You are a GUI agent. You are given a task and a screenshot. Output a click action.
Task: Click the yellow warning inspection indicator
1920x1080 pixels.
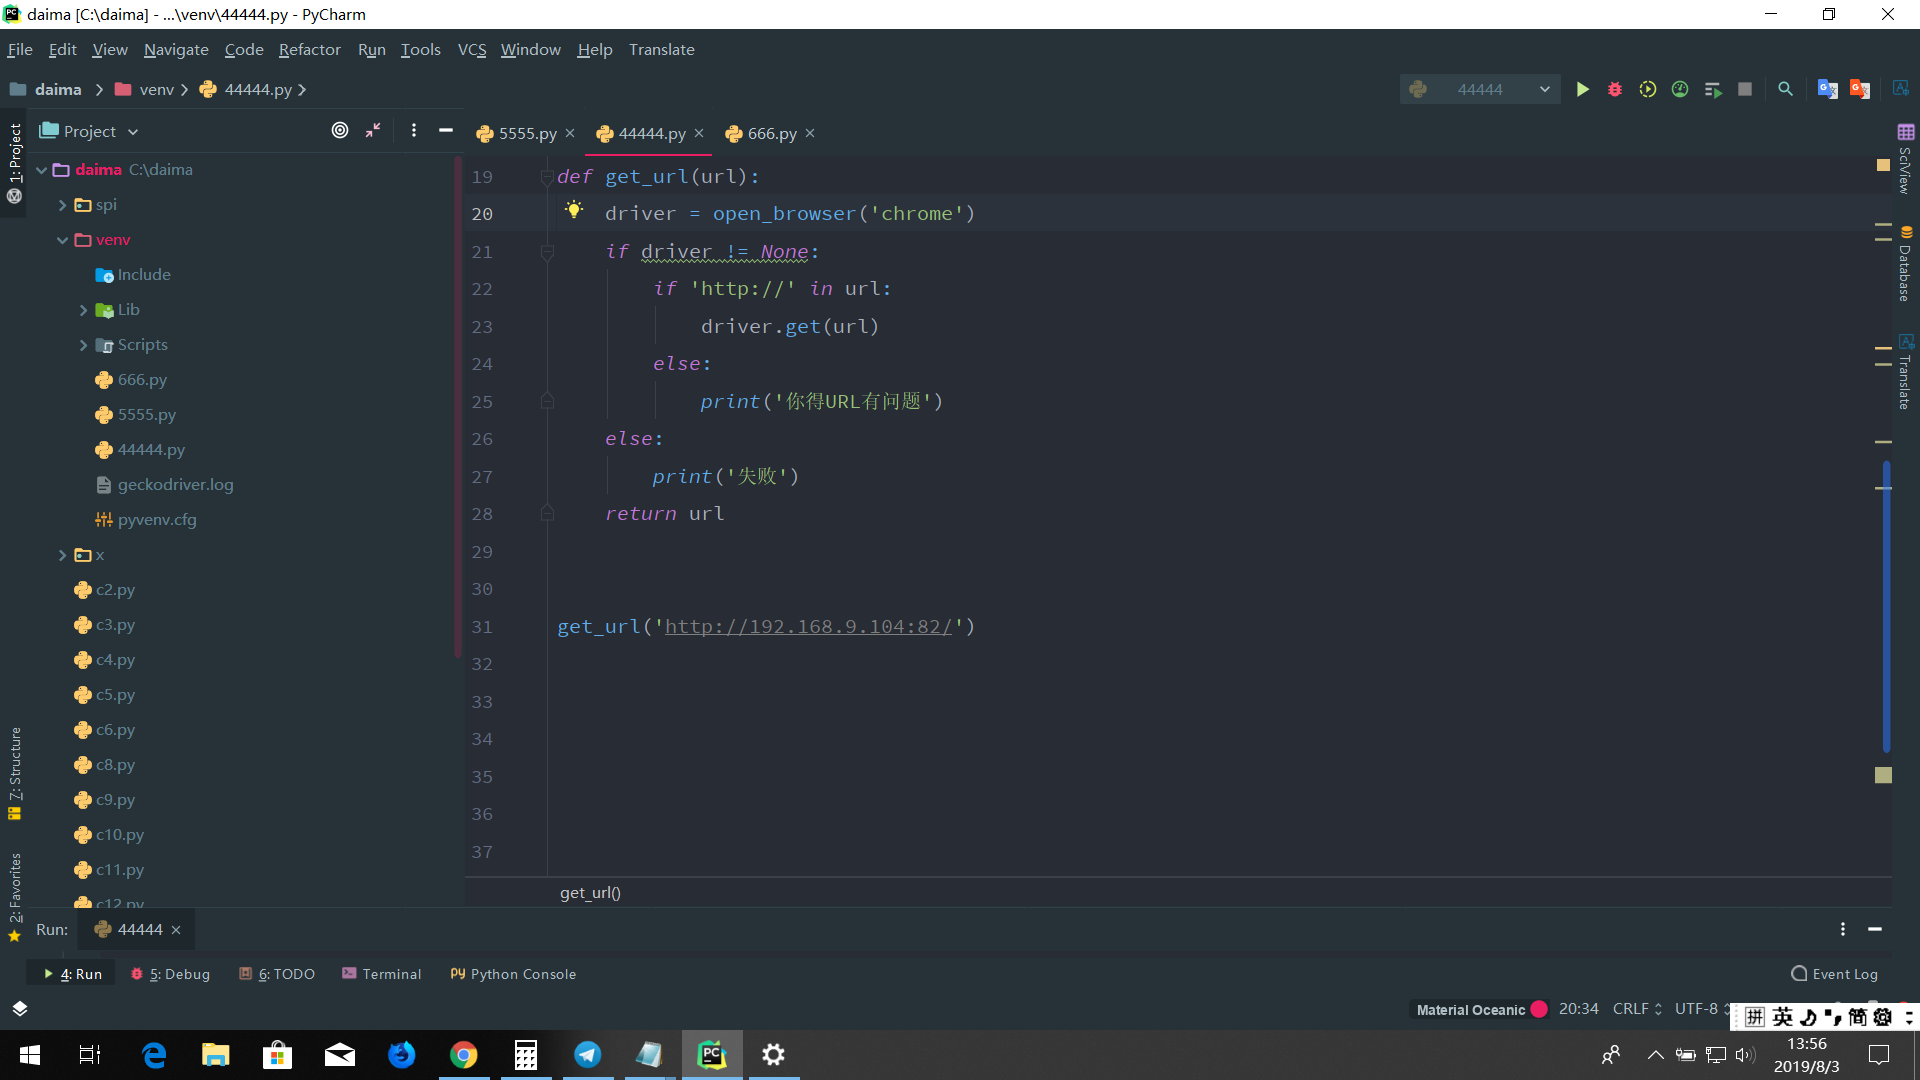click(1883, 164)
